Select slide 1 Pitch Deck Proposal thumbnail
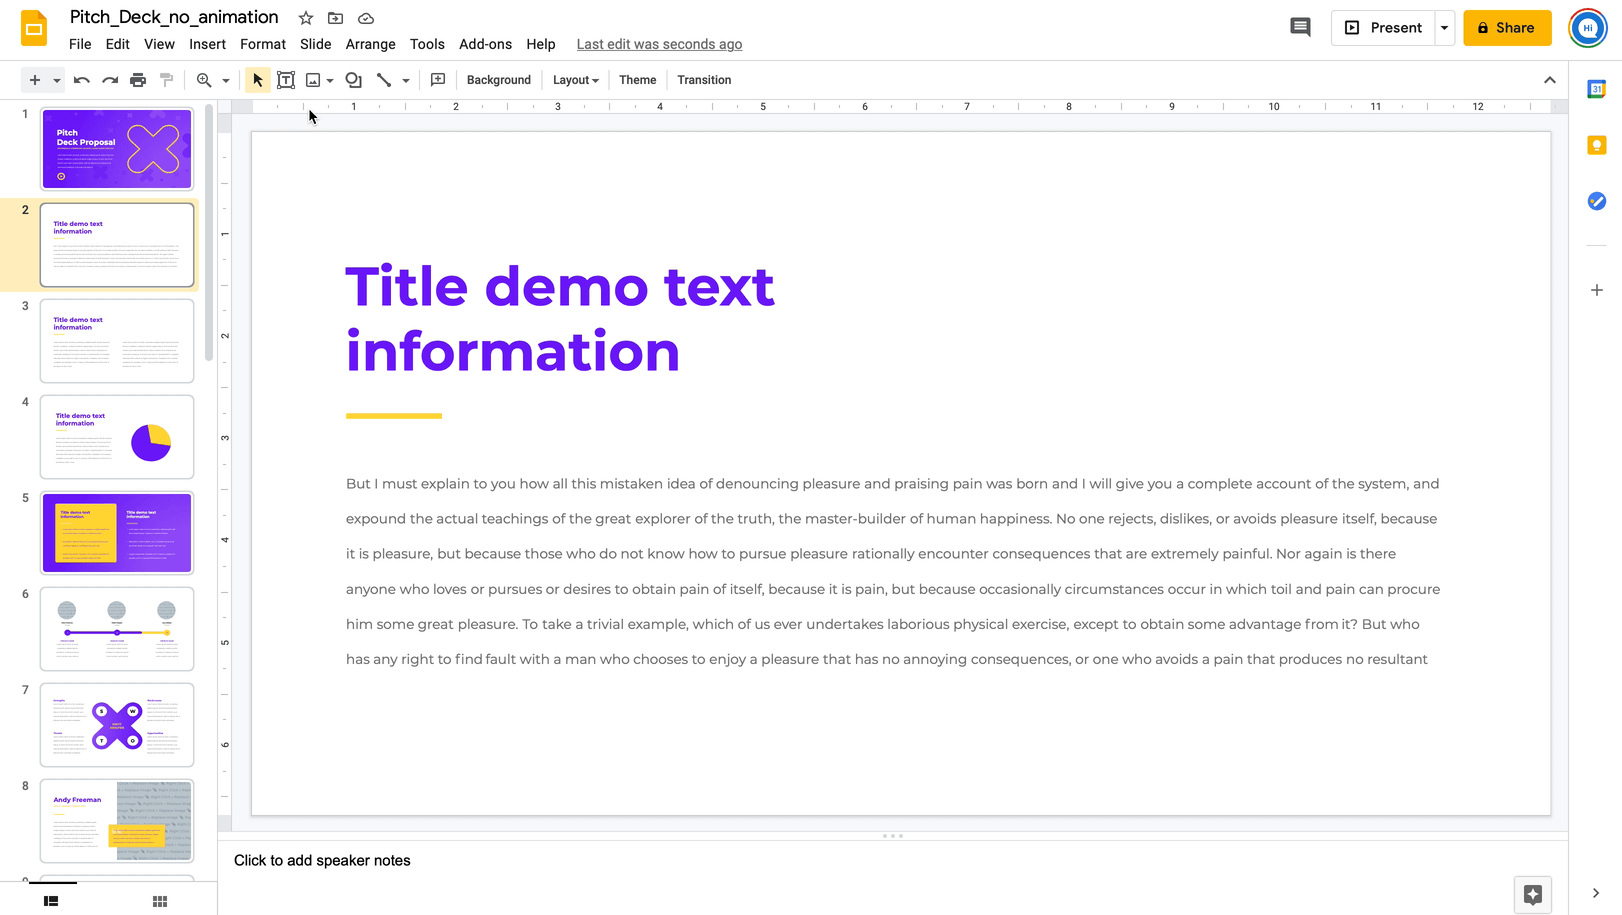Viewport: 1622px width, 915px height. pos(117,149)
